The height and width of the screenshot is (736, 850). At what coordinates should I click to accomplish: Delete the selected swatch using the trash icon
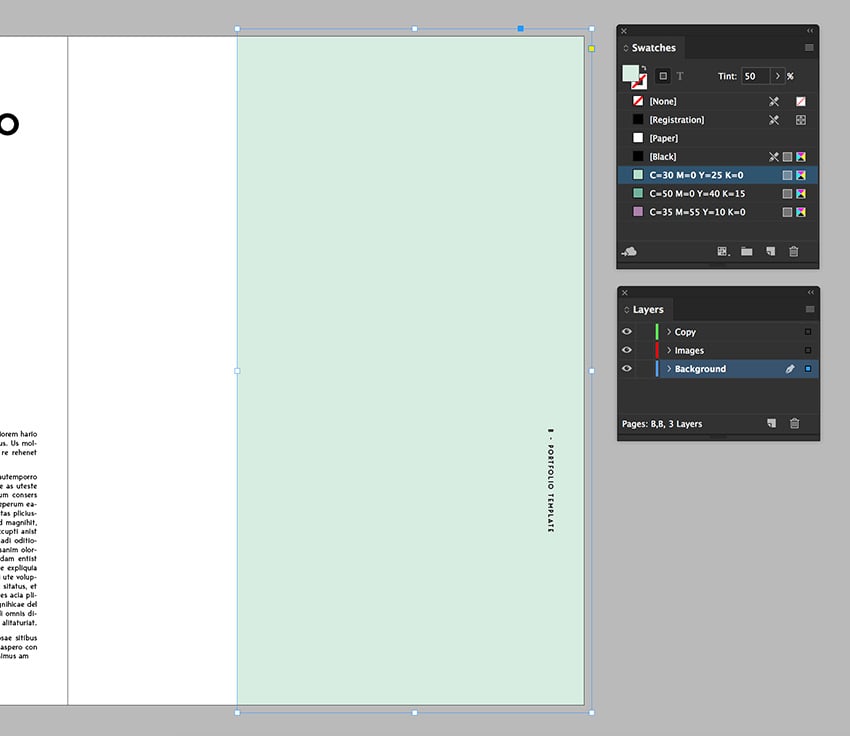click(794, 251)
